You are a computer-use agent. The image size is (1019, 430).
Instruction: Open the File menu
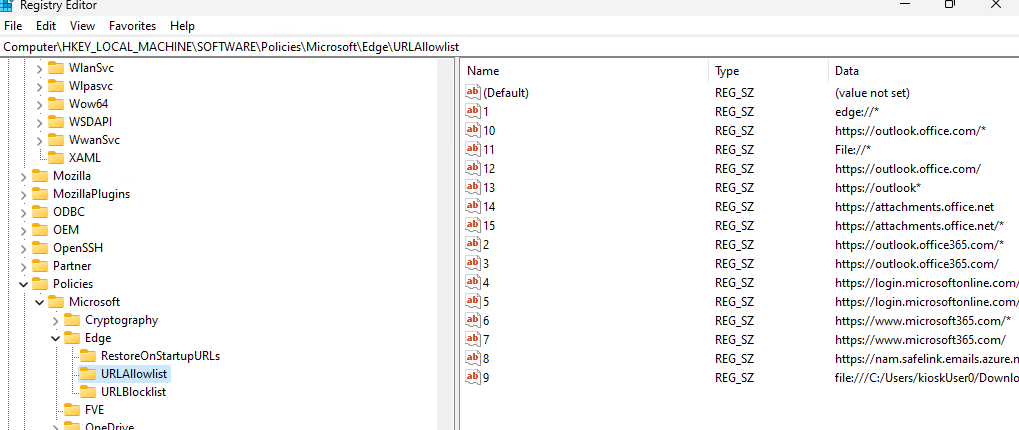pyautogui.click(x=13, y=25)
